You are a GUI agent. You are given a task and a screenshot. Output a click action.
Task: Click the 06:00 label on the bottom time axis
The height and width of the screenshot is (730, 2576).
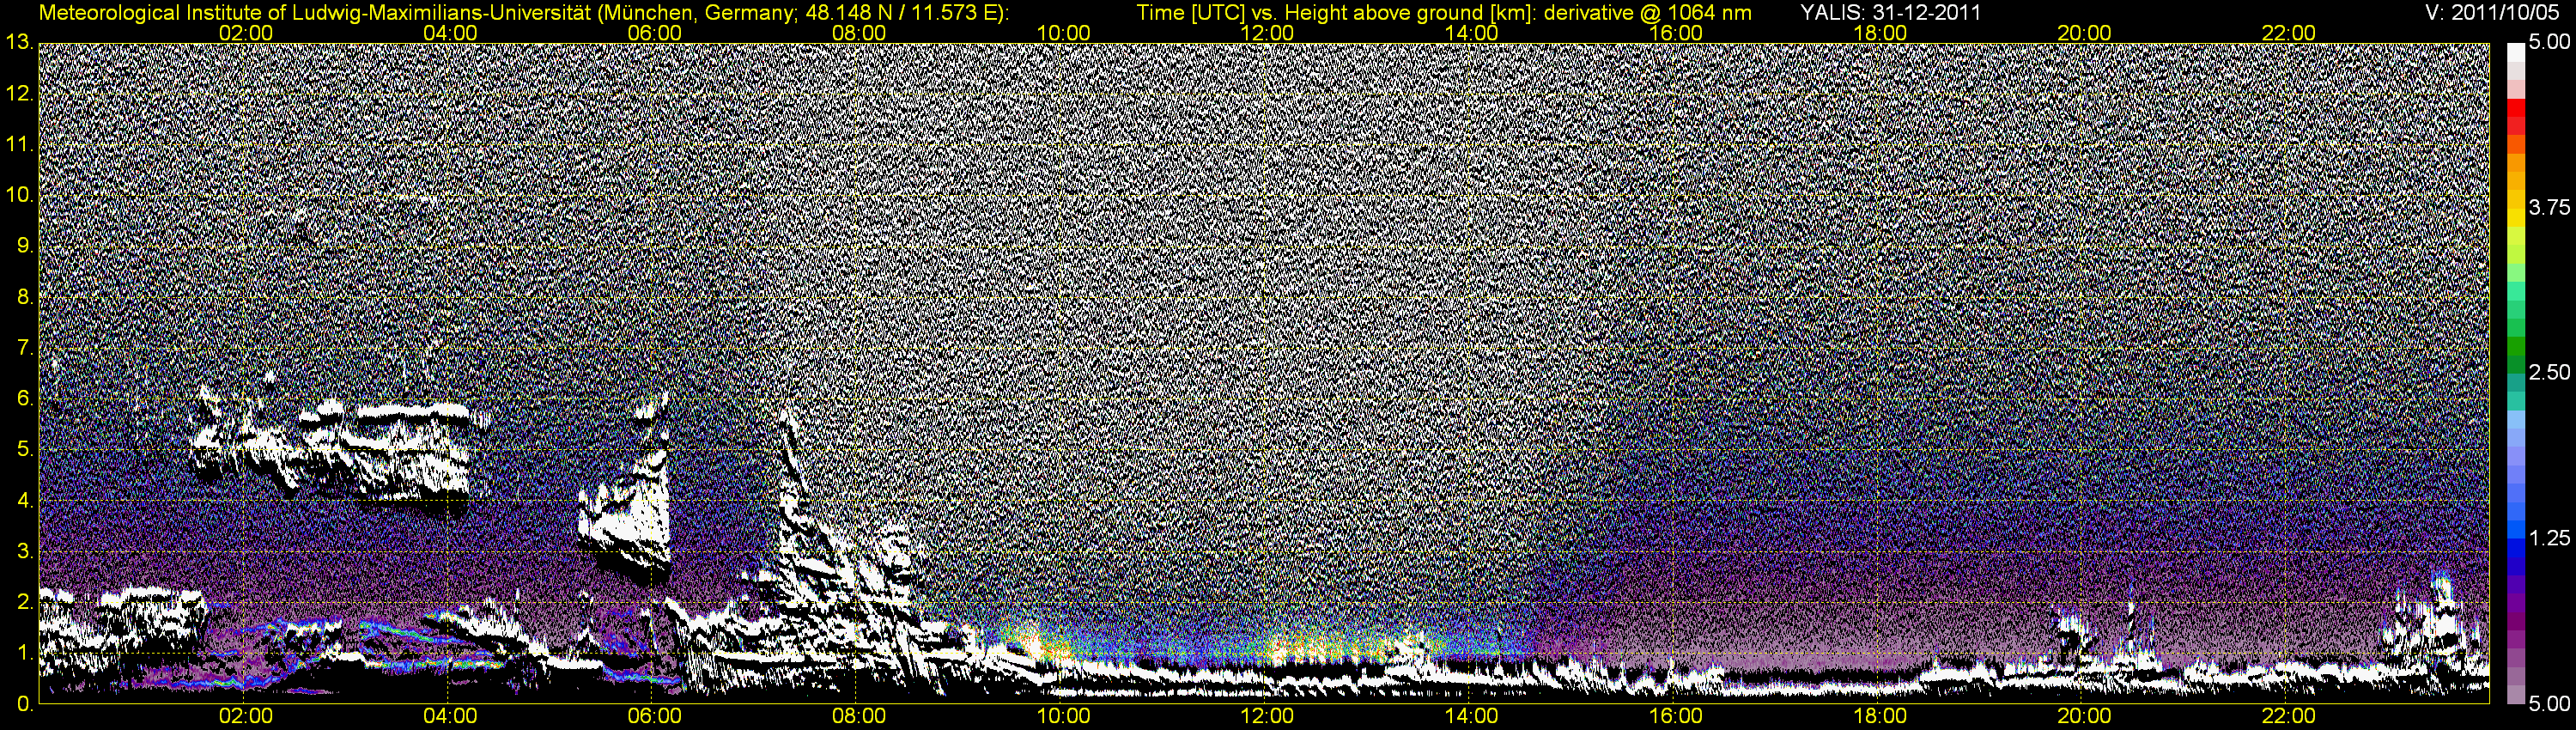(654, 716)
